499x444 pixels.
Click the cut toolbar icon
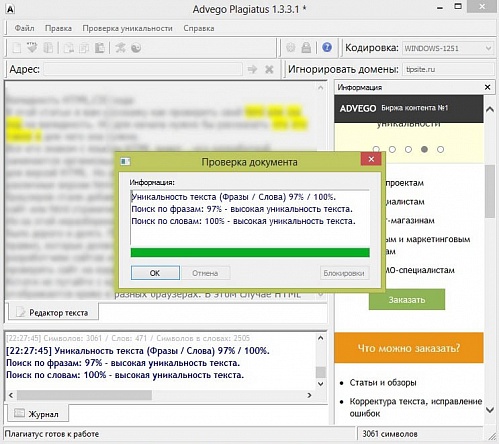[x=69, y=48]
